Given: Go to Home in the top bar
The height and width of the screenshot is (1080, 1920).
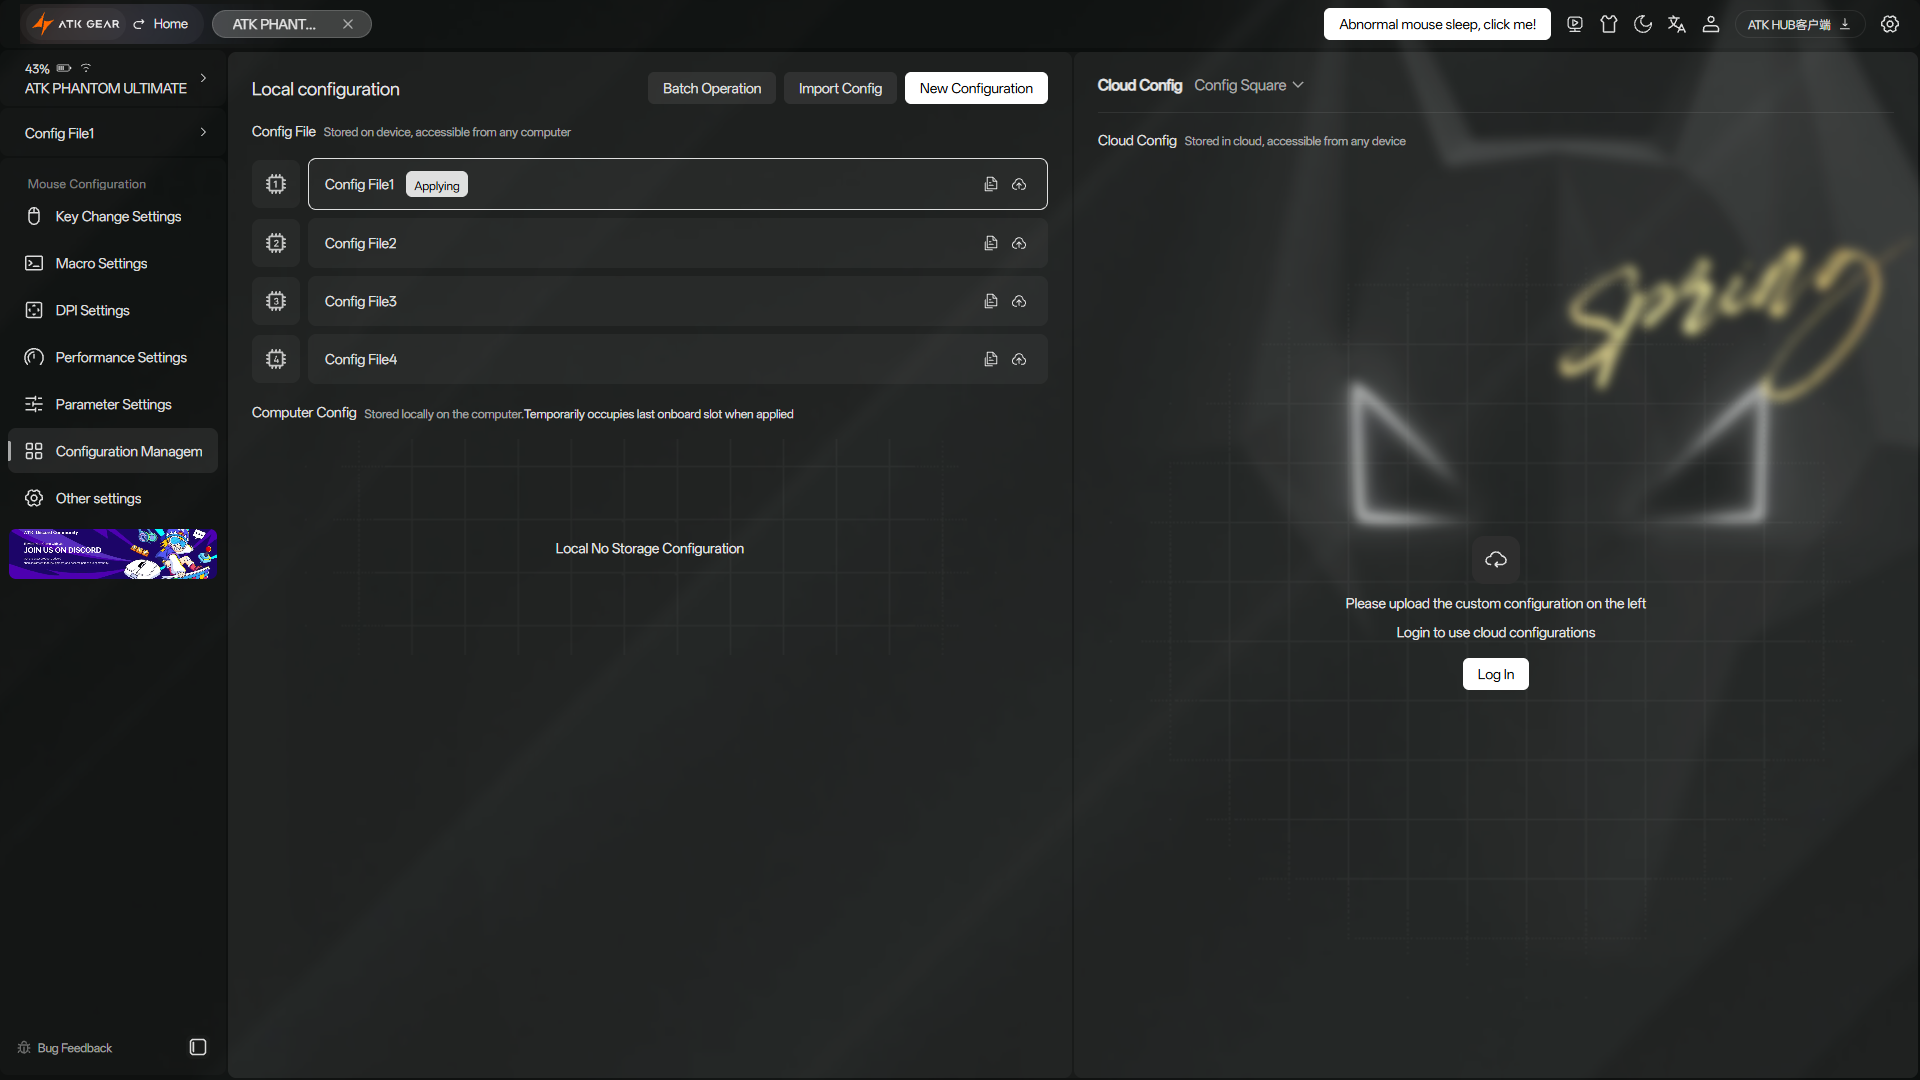Looking at the screenshot, I should pos(161,24).
